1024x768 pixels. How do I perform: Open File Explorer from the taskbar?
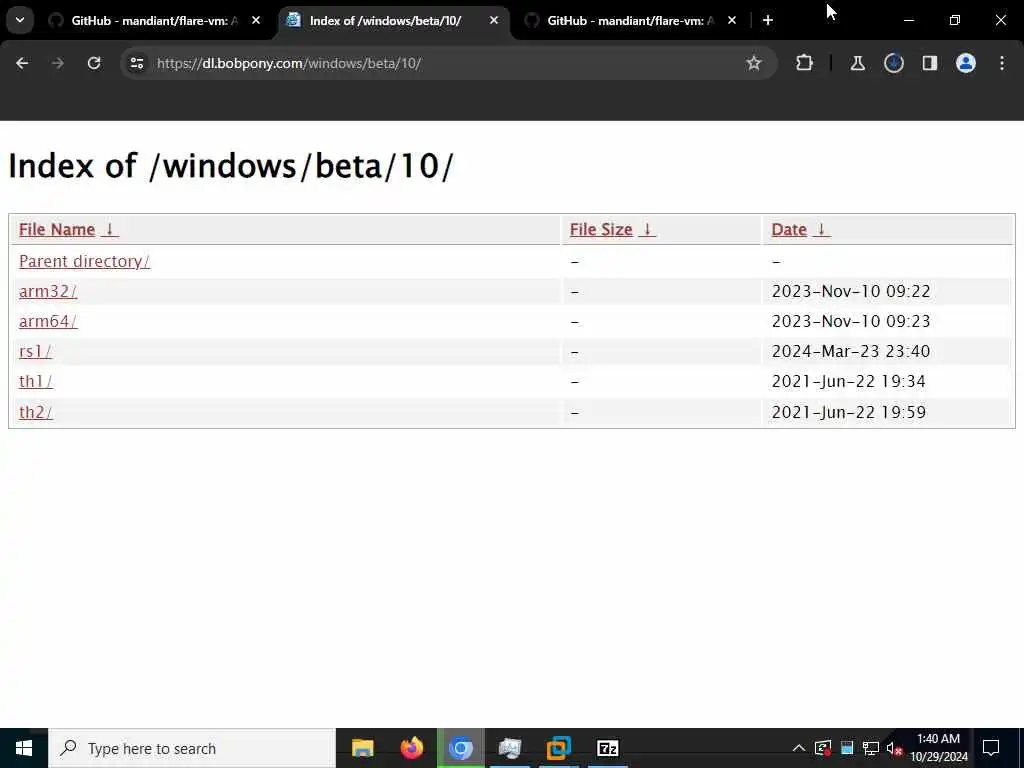coord(362,748)
